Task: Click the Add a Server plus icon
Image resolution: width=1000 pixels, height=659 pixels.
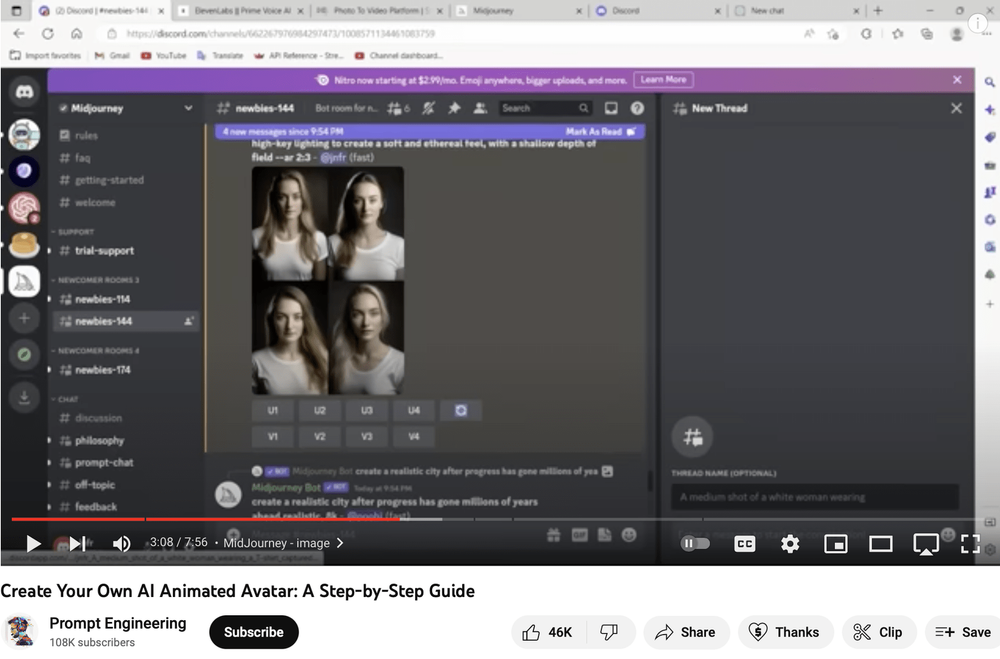Action: (24, 318)
